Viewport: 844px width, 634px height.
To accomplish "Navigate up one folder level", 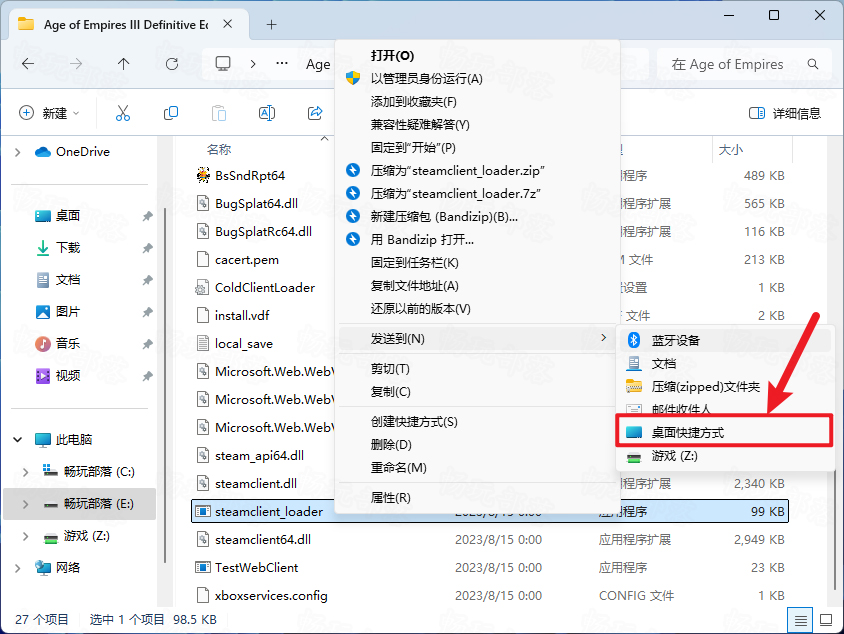I will pos(123,64).
